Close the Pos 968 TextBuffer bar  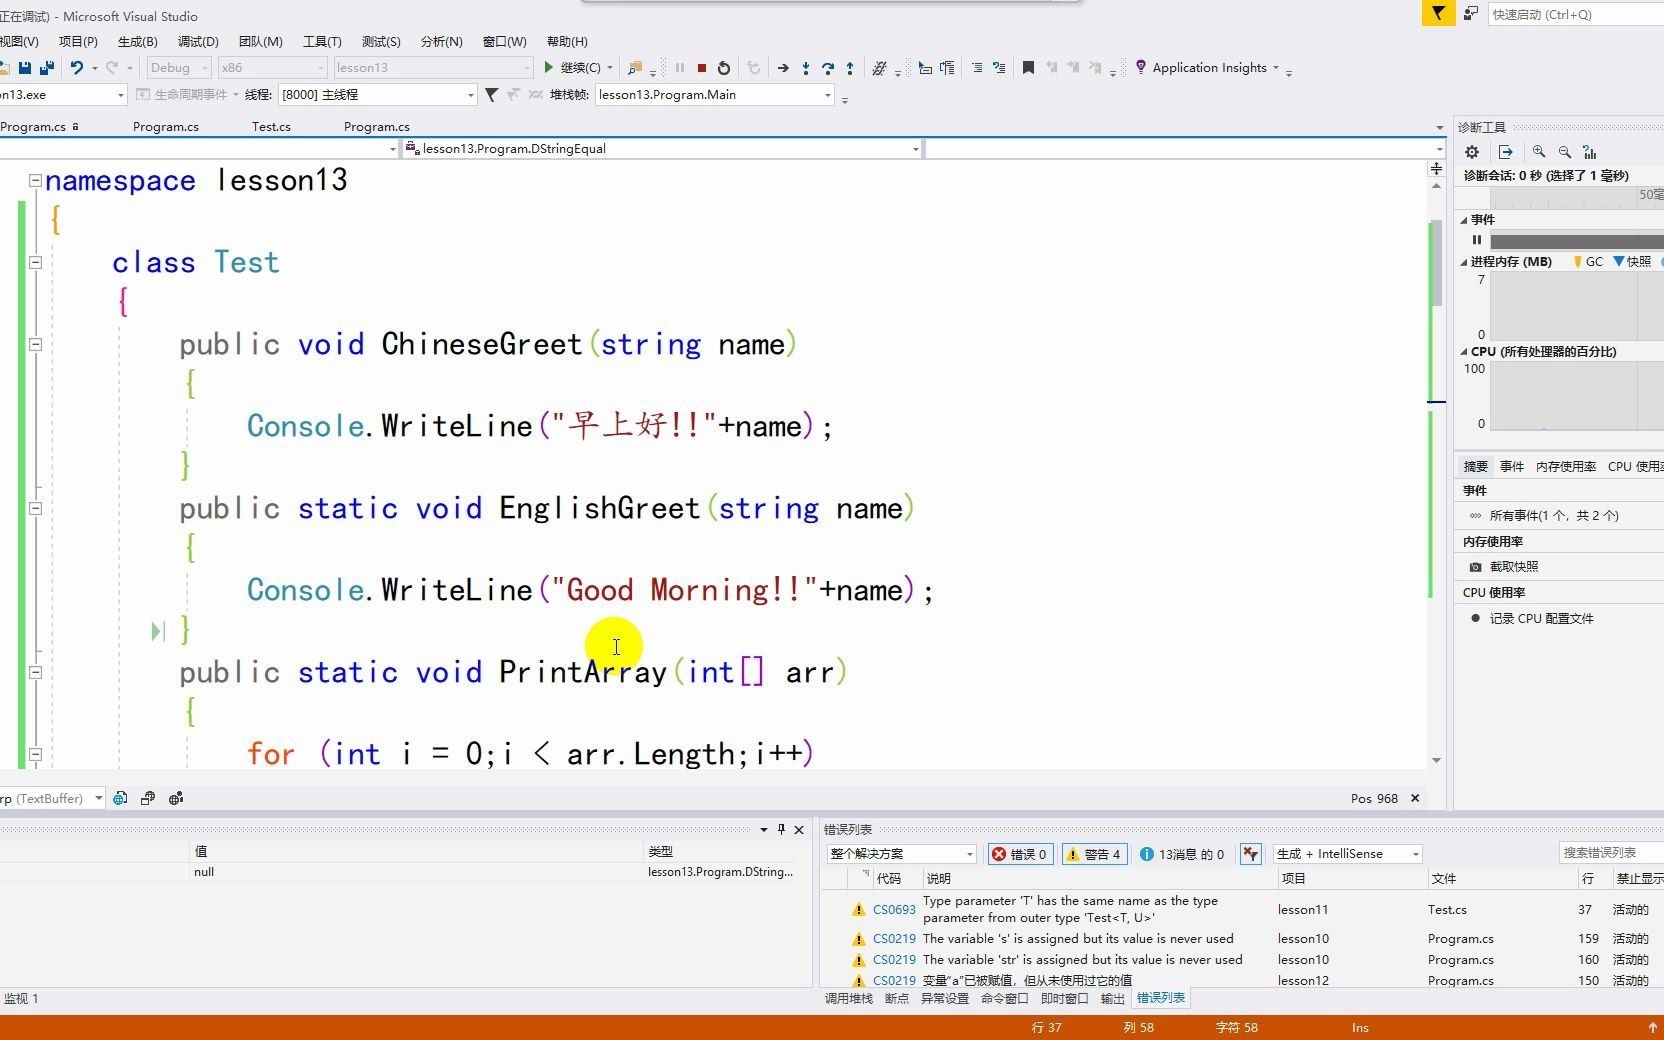tap(1415, 799)
